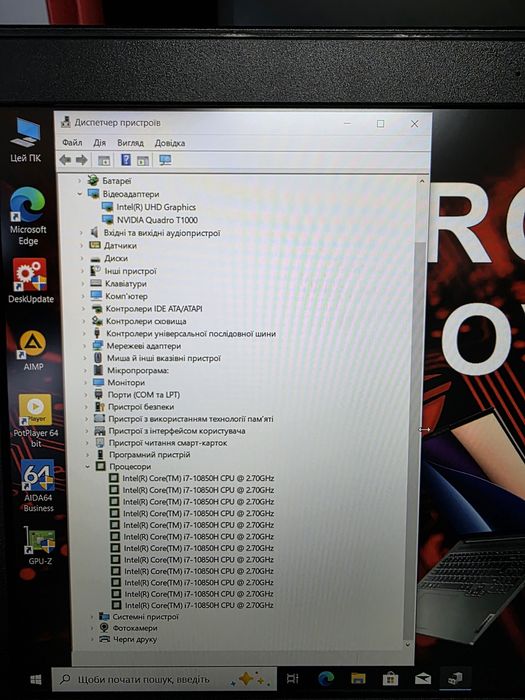Select the first i7-10850H CPU entry

click(x=198, y=478)
